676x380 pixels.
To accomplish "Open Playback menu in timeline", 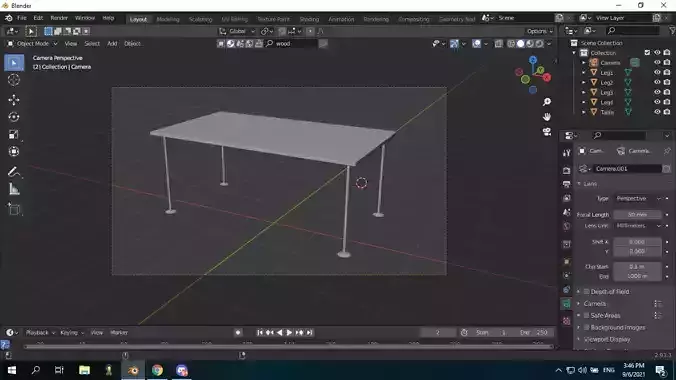I will pos(40,333).
